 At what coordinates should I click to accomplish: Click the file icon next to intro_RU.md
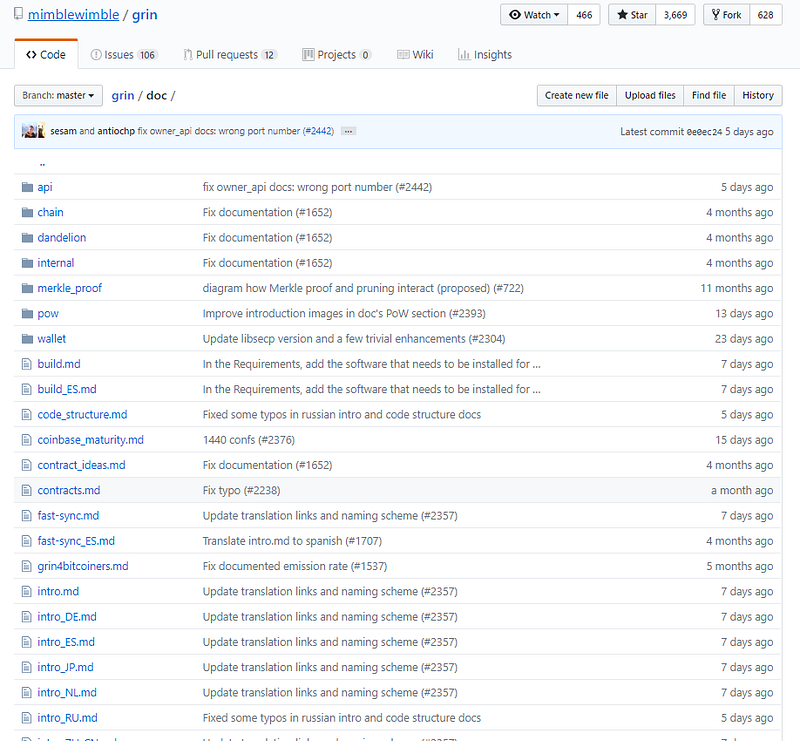pos(27,718)
